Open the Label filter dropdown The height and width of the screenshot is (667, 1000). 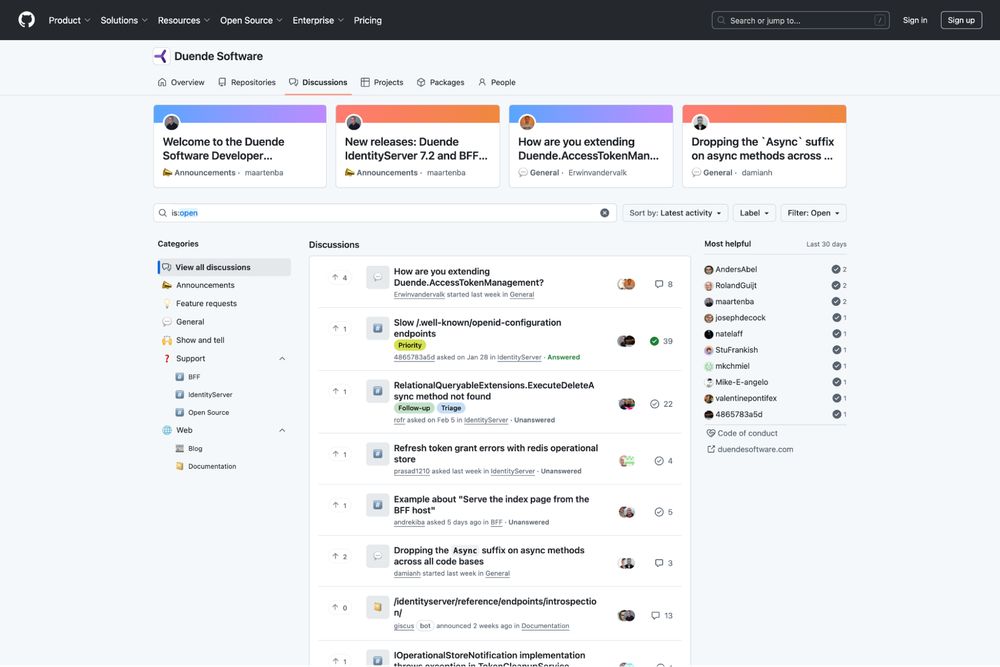click(x=754, y=213)
